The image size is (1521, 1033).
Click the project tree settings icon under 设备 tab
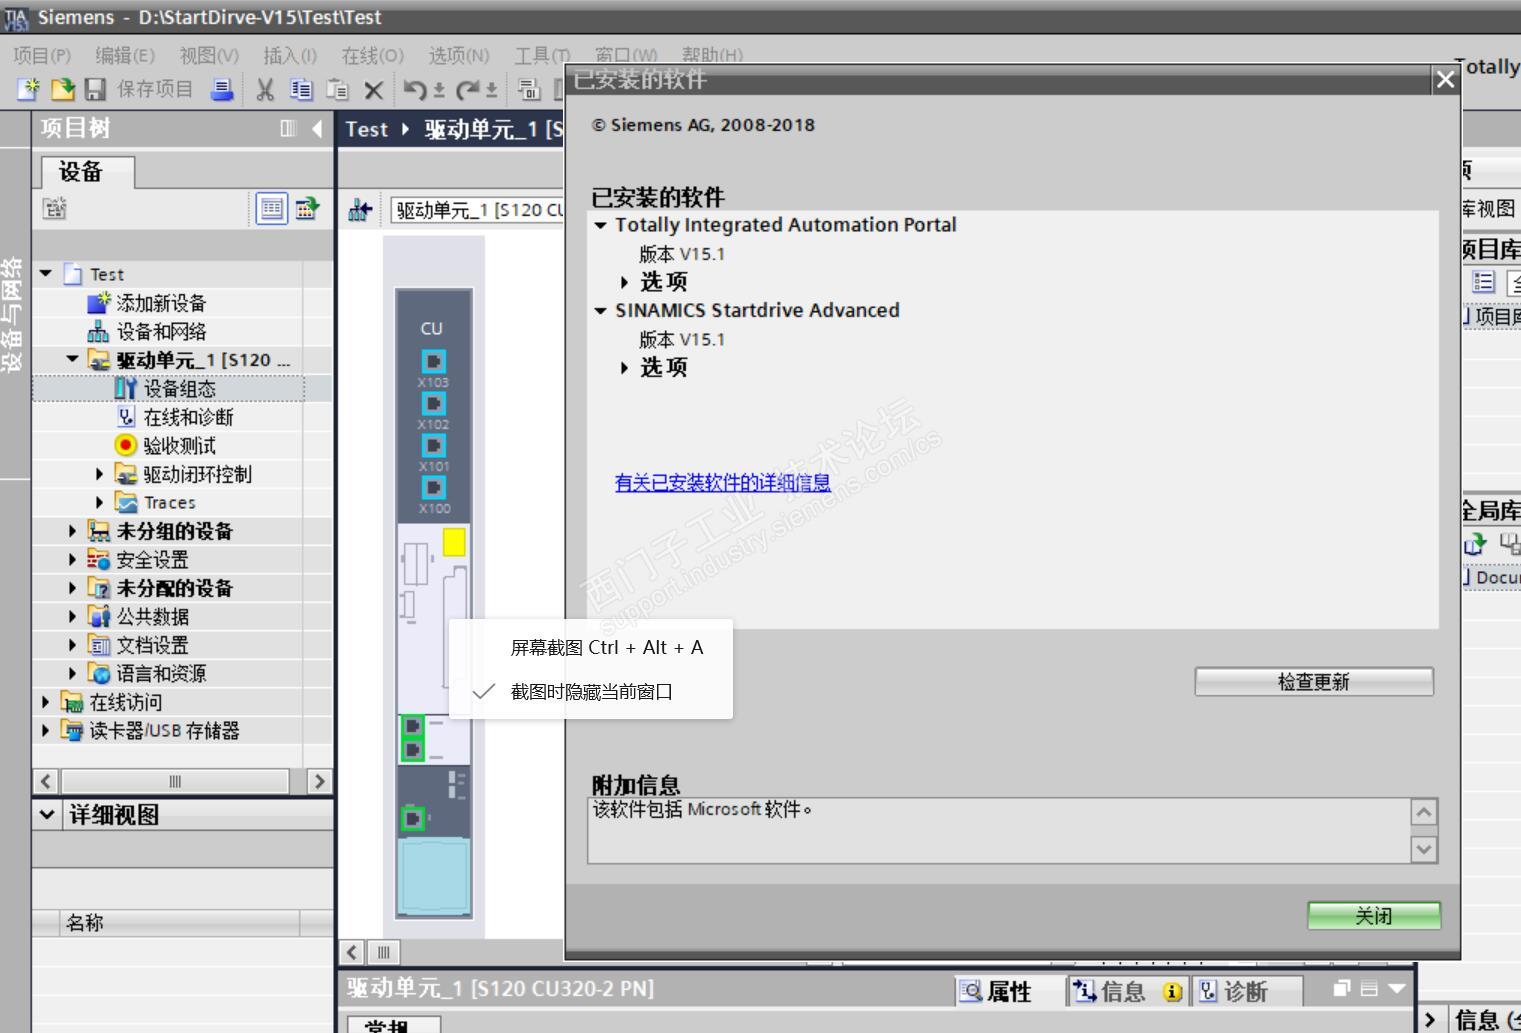click(54, 208)
